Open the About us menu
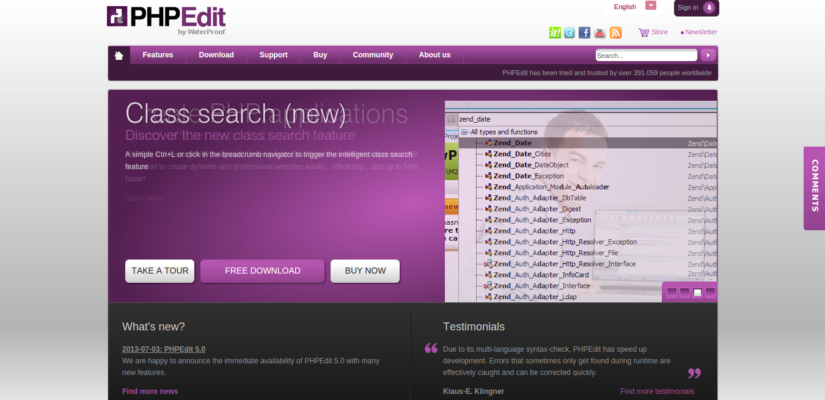The height and width of the screenshot is (400, 825). click(435, 55)
